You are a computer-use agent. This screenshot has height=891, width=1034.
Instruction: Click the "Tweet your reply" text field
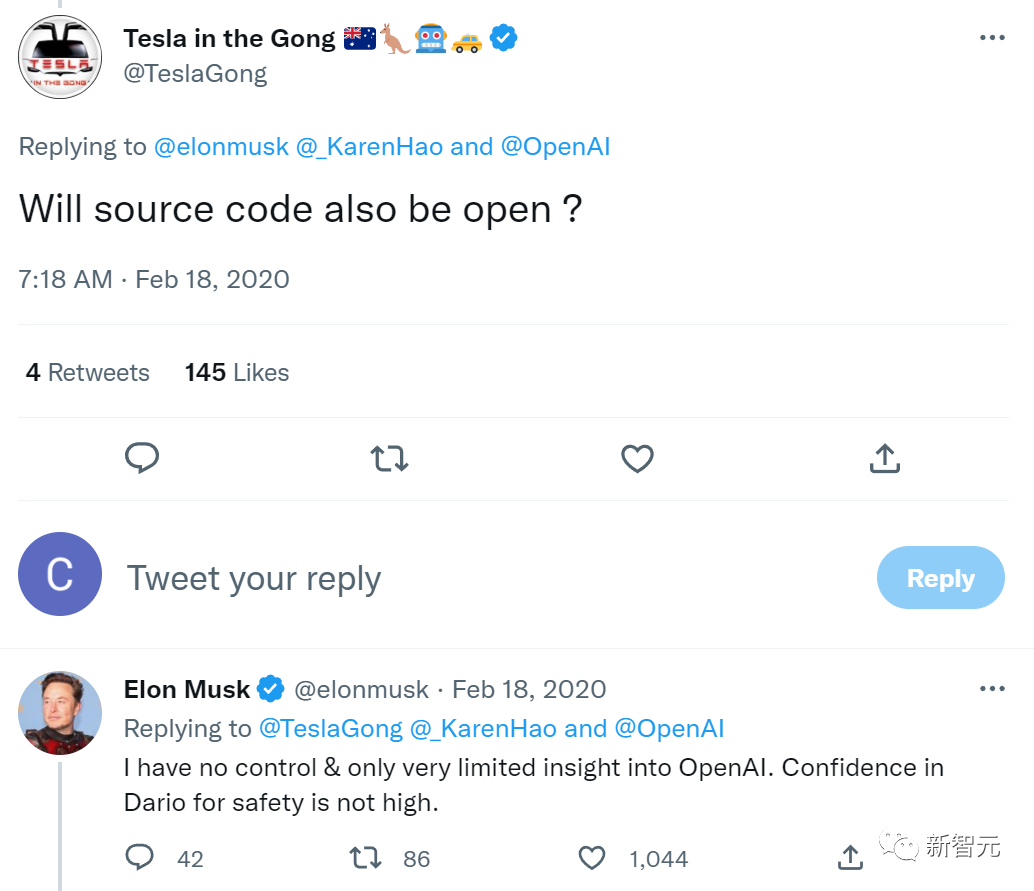(400, 578)
